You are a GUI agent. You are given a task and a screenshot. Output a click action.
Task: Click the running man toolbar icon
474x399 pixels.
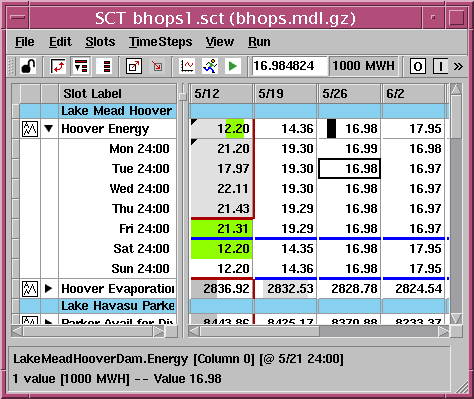pos(210,66)
